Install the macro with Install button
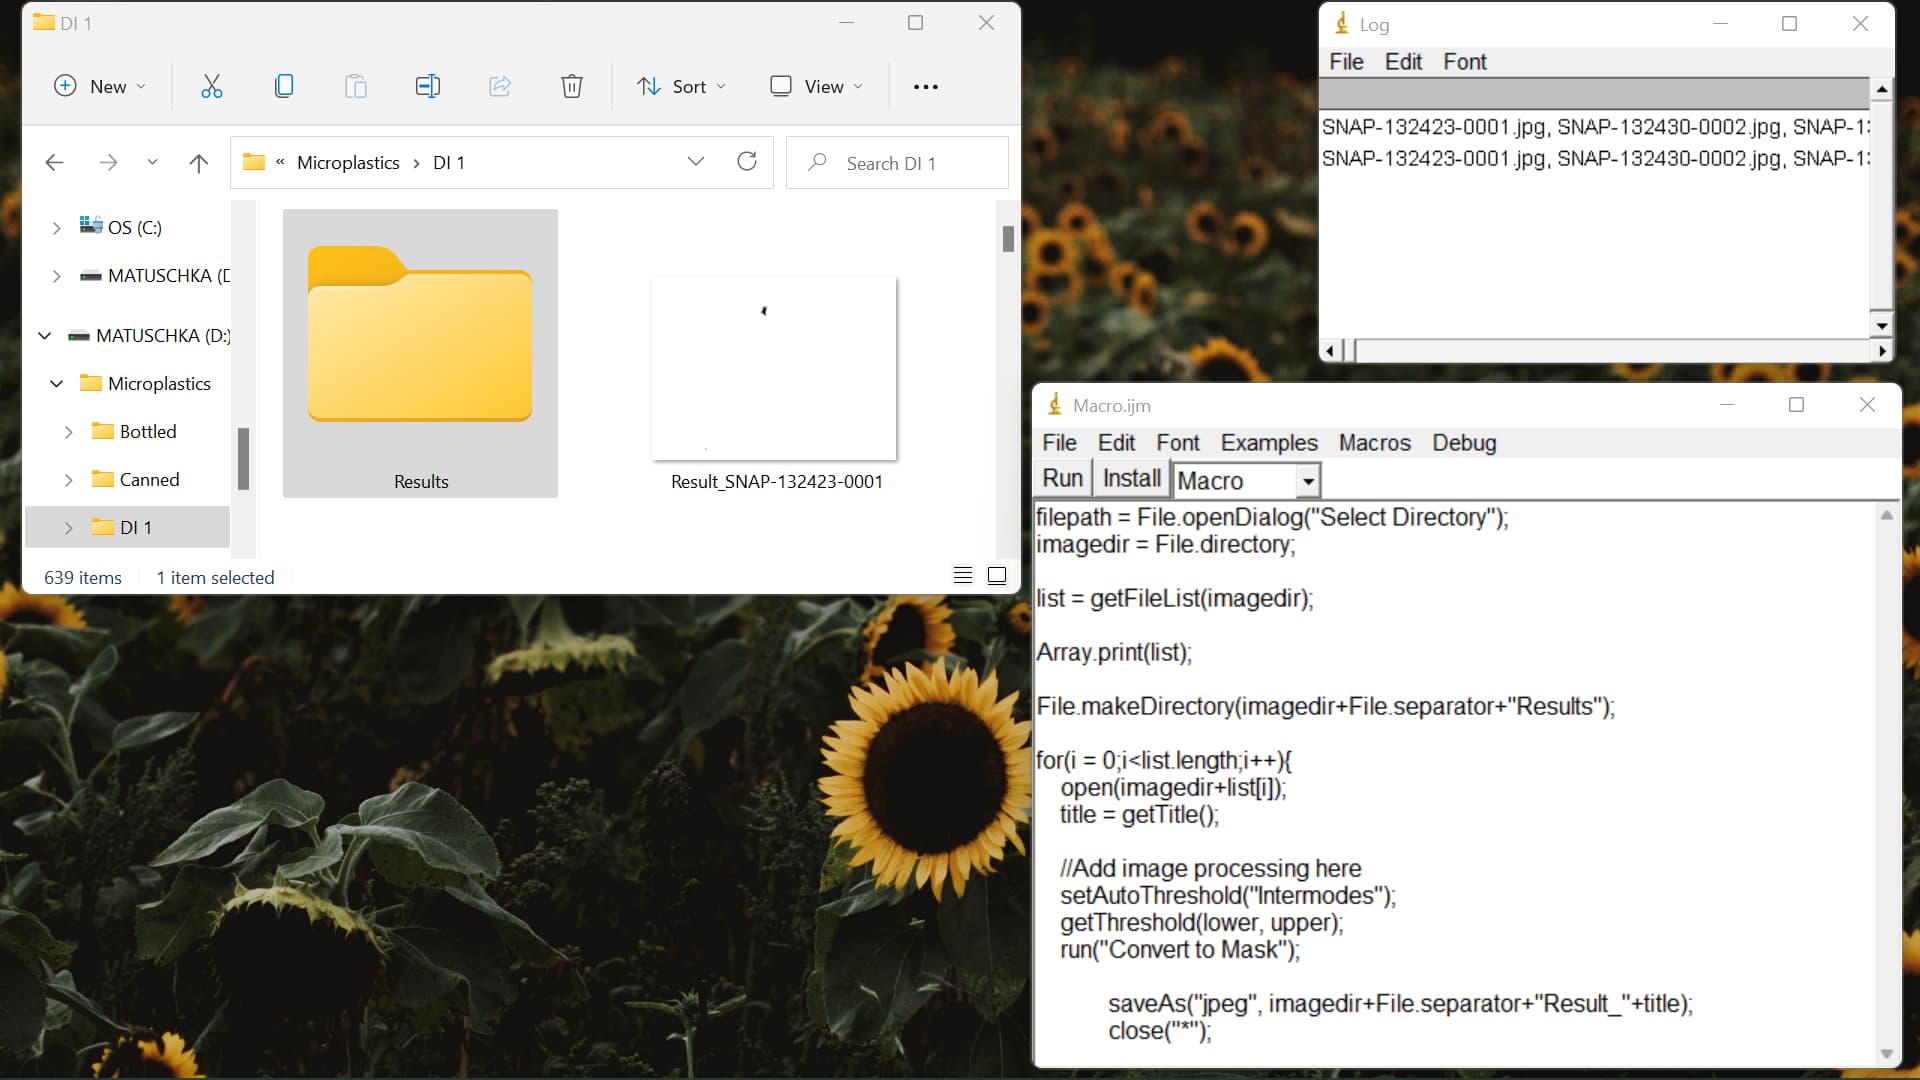1920x1080 pixels. 1130,478
